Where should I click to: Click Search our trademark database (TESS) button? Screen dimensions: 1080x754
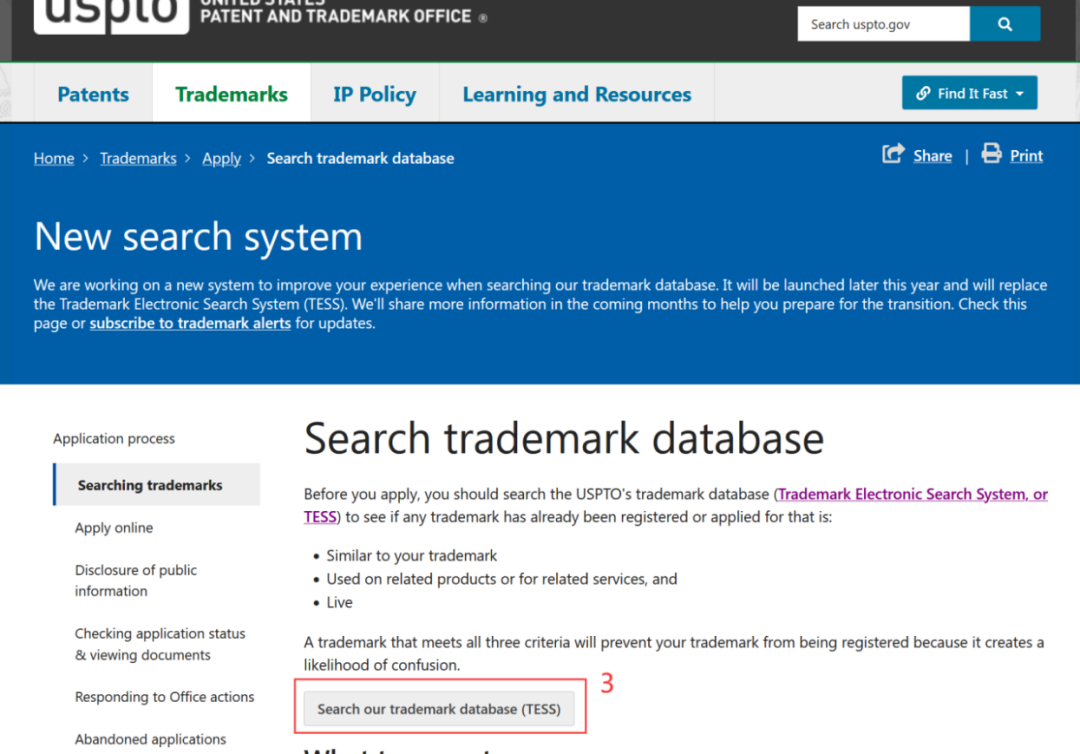439,709
